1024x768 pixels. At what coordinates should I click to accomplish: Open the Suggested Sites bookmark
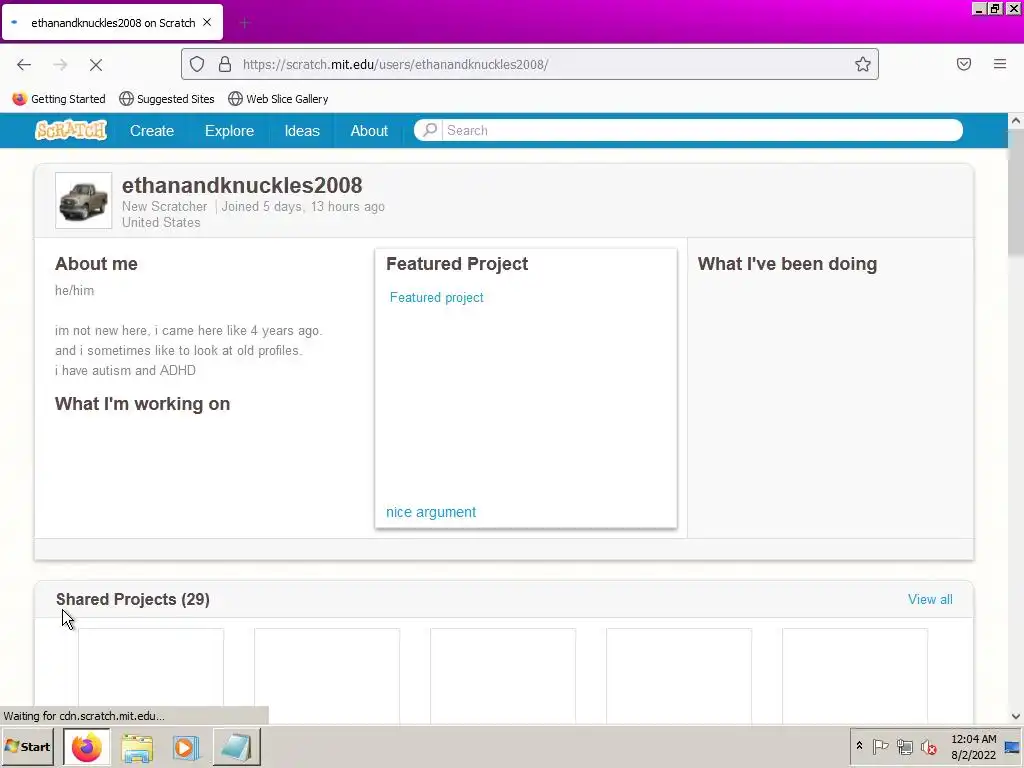point(167,99)
